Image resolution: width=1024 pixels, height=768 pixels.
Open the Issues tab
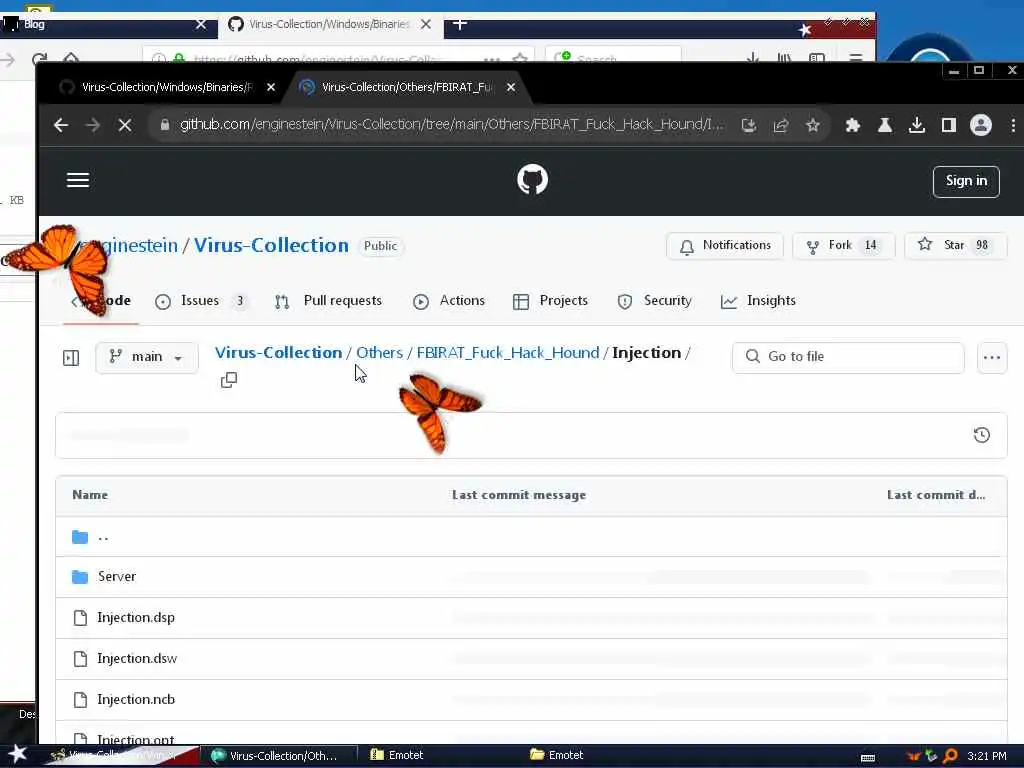201,301
